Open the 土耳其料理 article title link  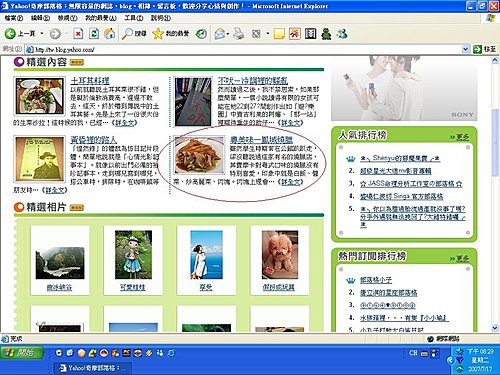(90, 80)
